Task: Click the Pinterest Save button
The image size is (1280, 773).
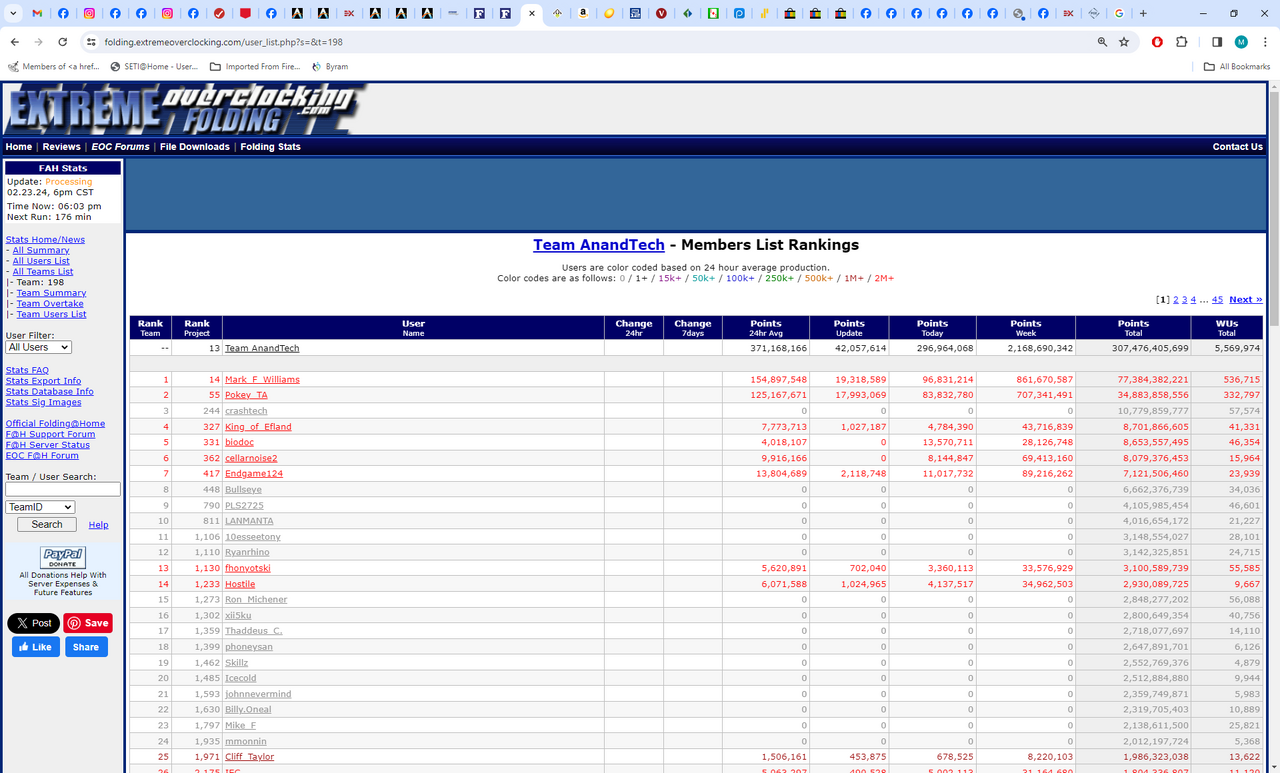Action: tap(88, 623)
